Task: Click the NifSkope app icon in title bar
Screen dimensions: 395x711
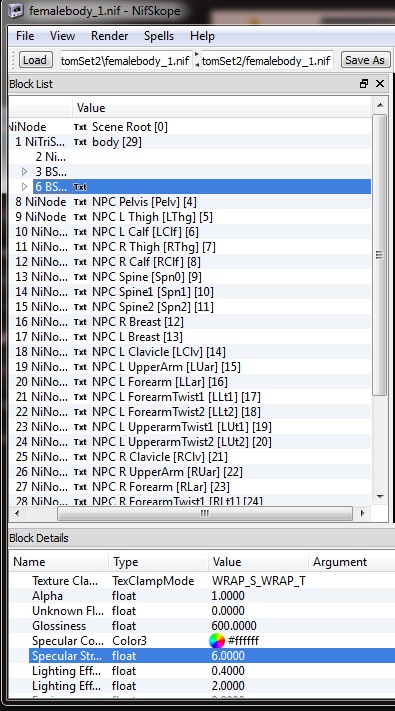Action: pos(15,10)
